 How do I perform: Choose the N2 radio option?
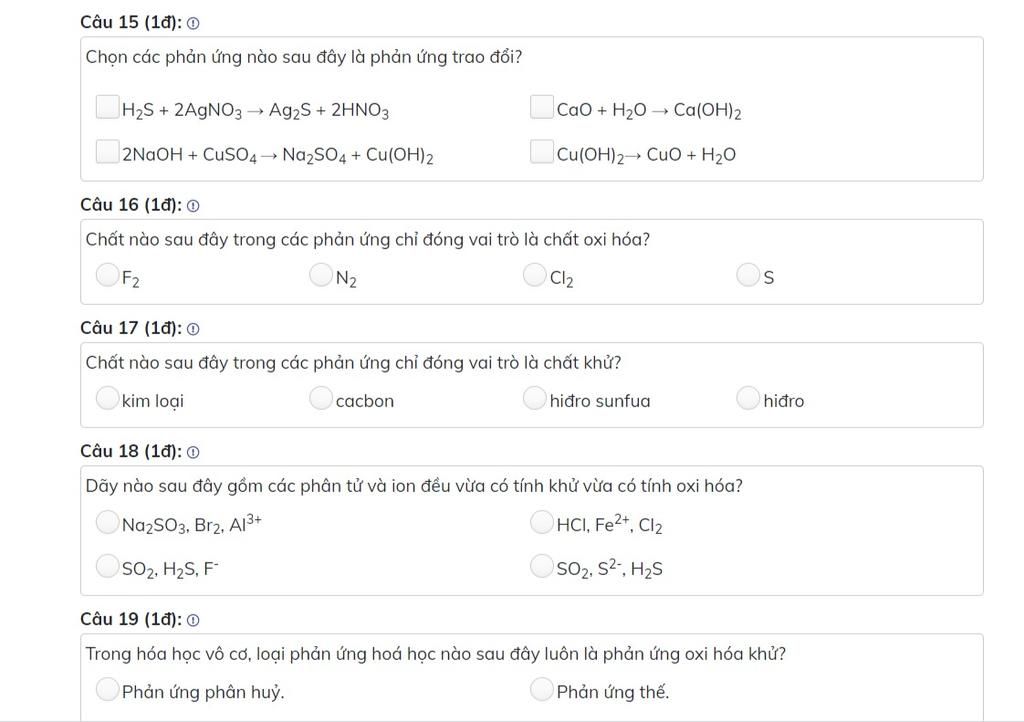click(321, 275)
